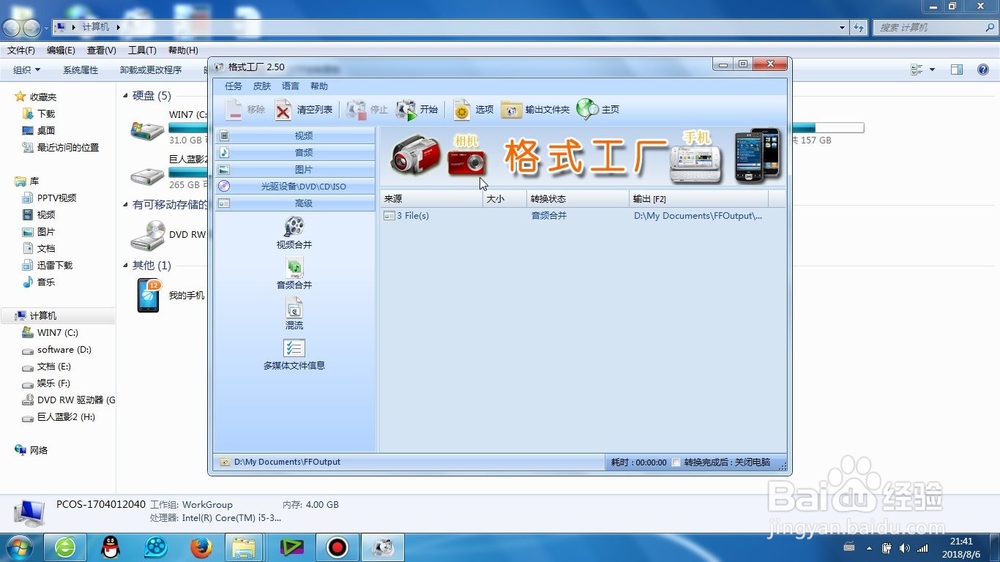1000x562 pixels.
Task: Open the Mux (混流) tool
Action: pos(294,314)
